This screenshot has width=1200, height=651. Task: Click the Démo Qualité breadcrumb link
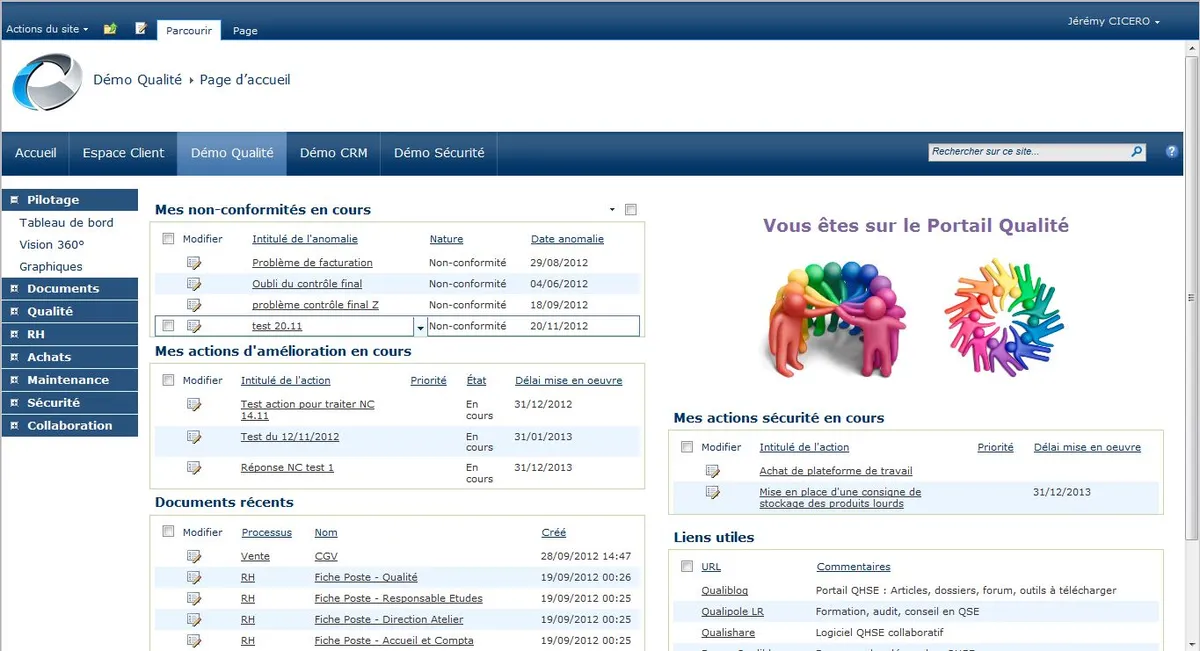tap(138, 80)
